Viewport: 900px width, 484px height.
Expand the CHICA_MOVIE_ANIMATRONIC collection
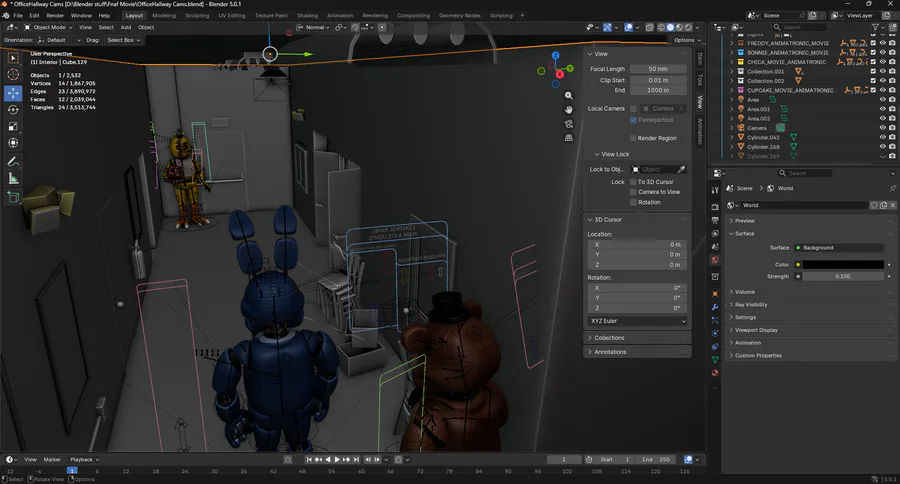731,62
